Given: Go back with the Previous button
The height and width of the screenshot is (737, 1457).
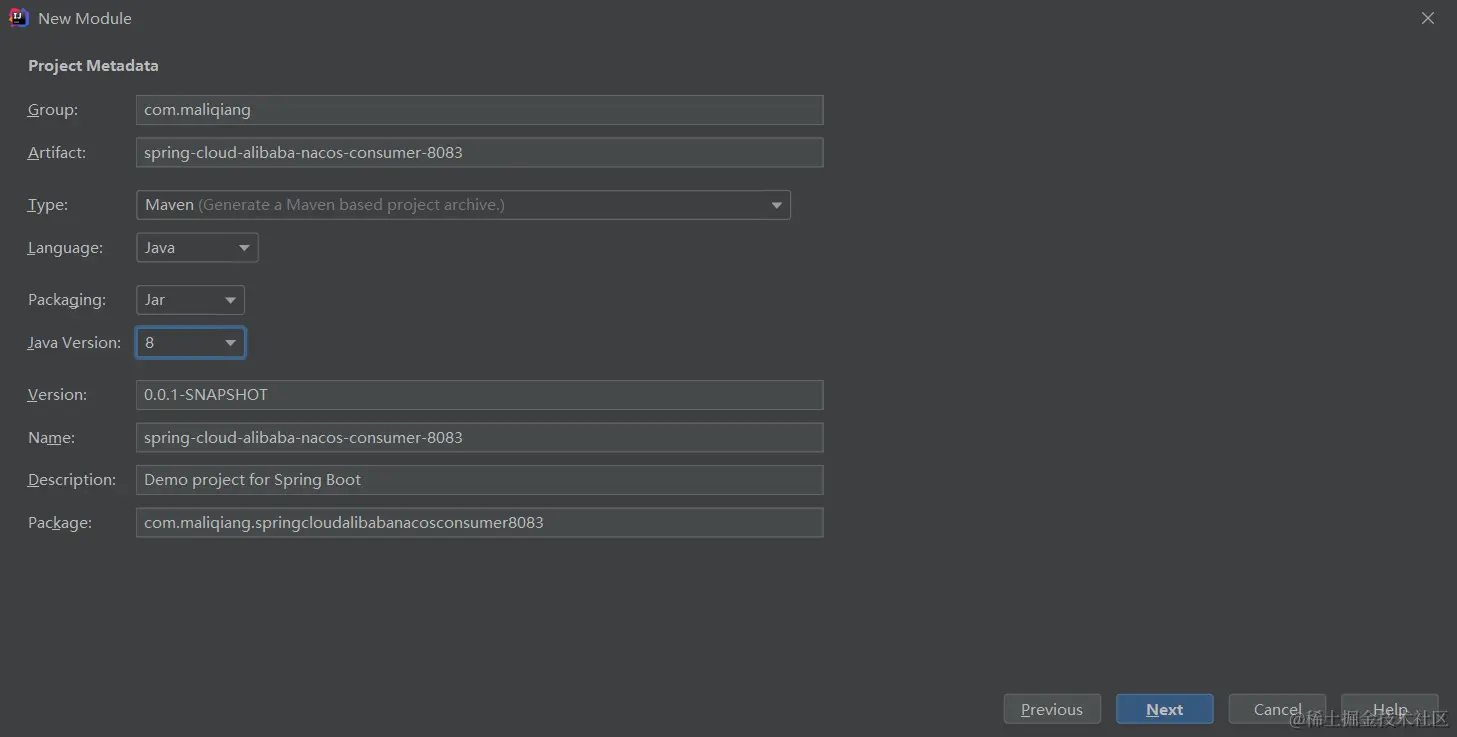Looking at the screenshot, I should pyautogui.click(x=1052, y=709).
